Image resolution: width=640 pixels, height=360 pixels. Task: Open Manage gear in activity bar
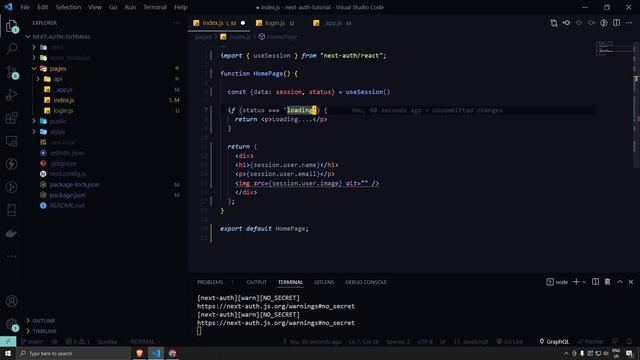pyautogui.click(x=12, y=325)
